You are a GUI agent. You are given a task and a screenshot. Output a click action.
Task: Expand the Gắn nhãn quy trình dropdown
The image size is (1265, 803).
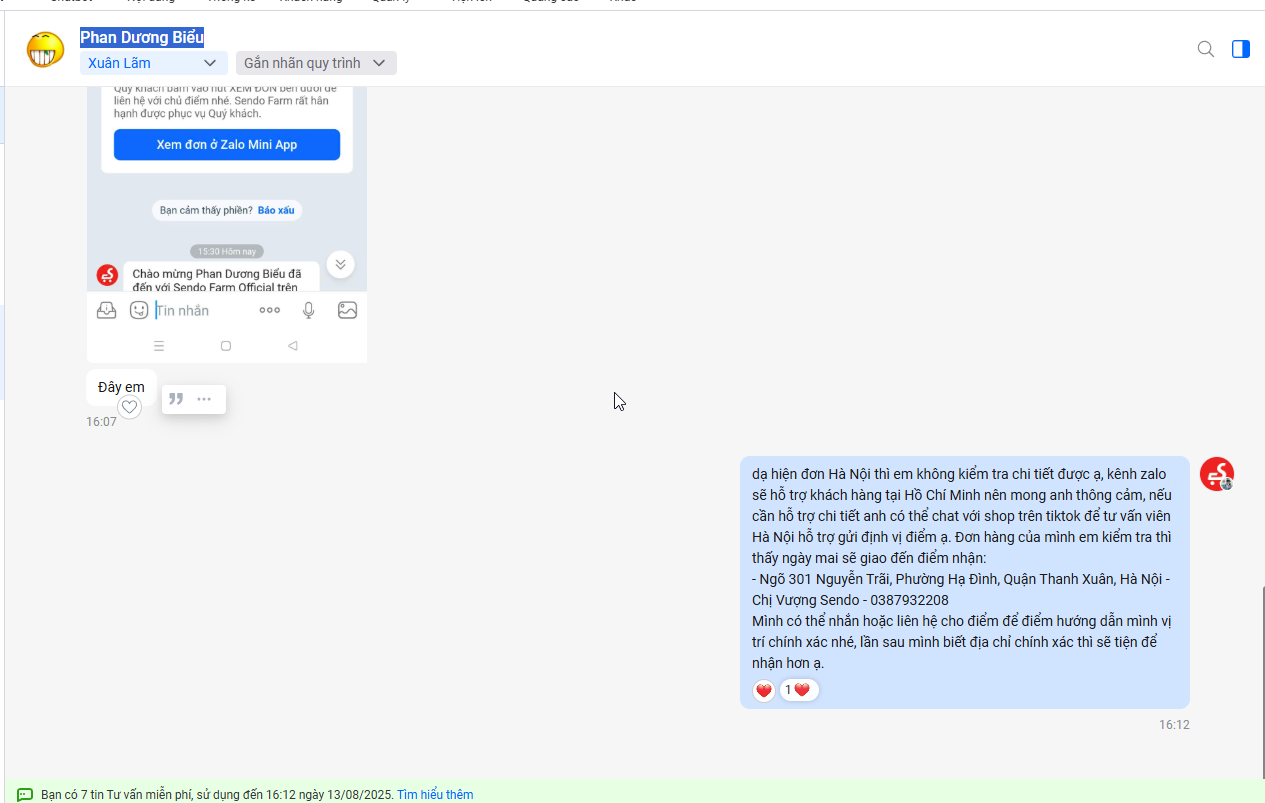tap(316, 63)
